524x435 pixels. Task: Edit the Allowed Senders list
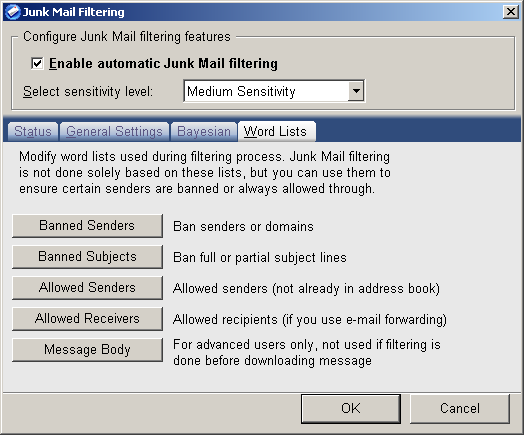pyautogui.click(x=88, y=288)
